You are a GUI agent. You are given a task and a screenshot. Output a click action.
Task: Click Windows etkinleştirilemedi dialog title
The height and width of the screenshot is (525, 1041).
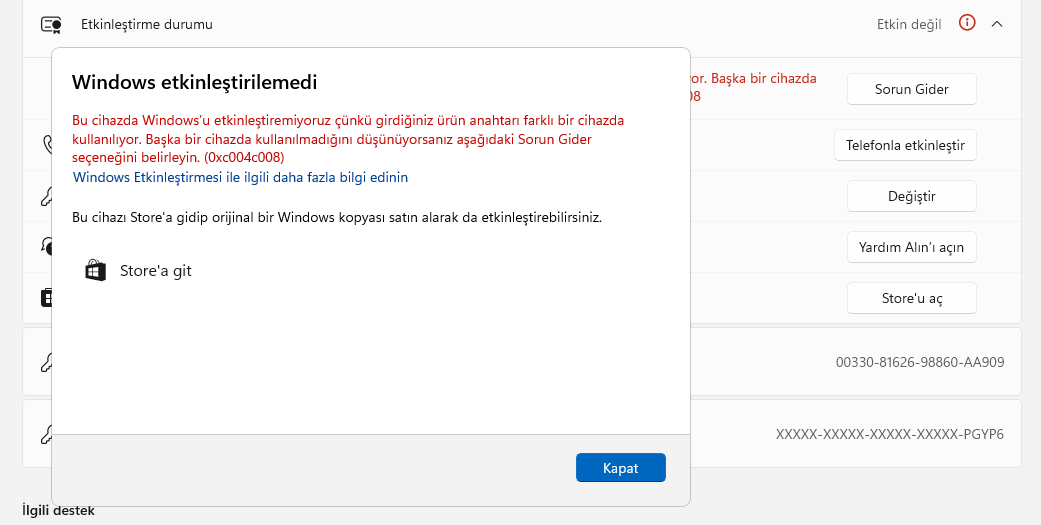pyautogui.click(x=195, y=82)
